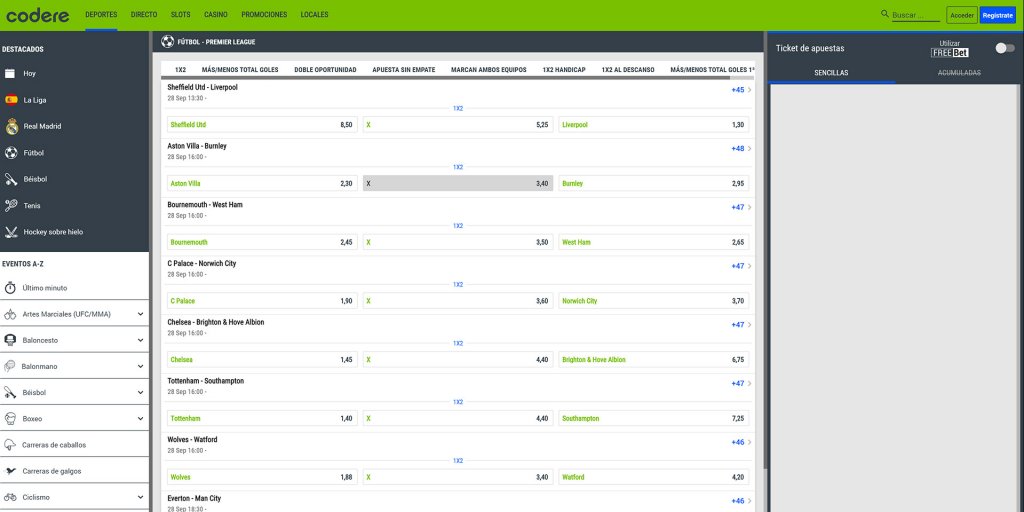
Task: Click the Carreras de galgos greyhound icon
Action: tap(10, 471)
